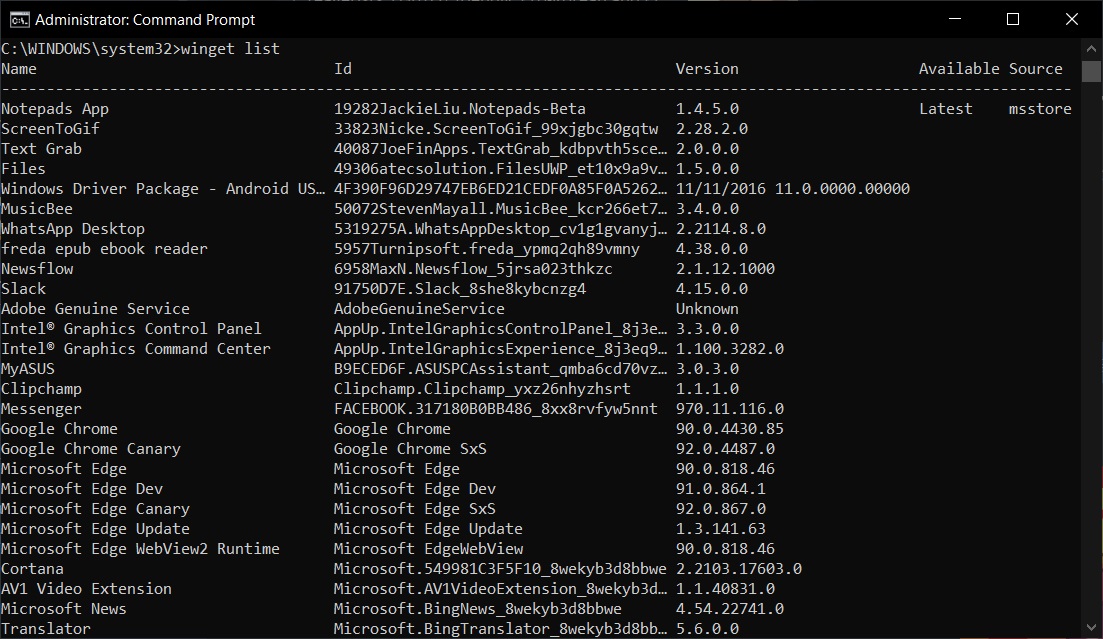Click the '5957Turnipsoft.freda' id
This screenshot has height=639, width=1103.
(487, 249)
